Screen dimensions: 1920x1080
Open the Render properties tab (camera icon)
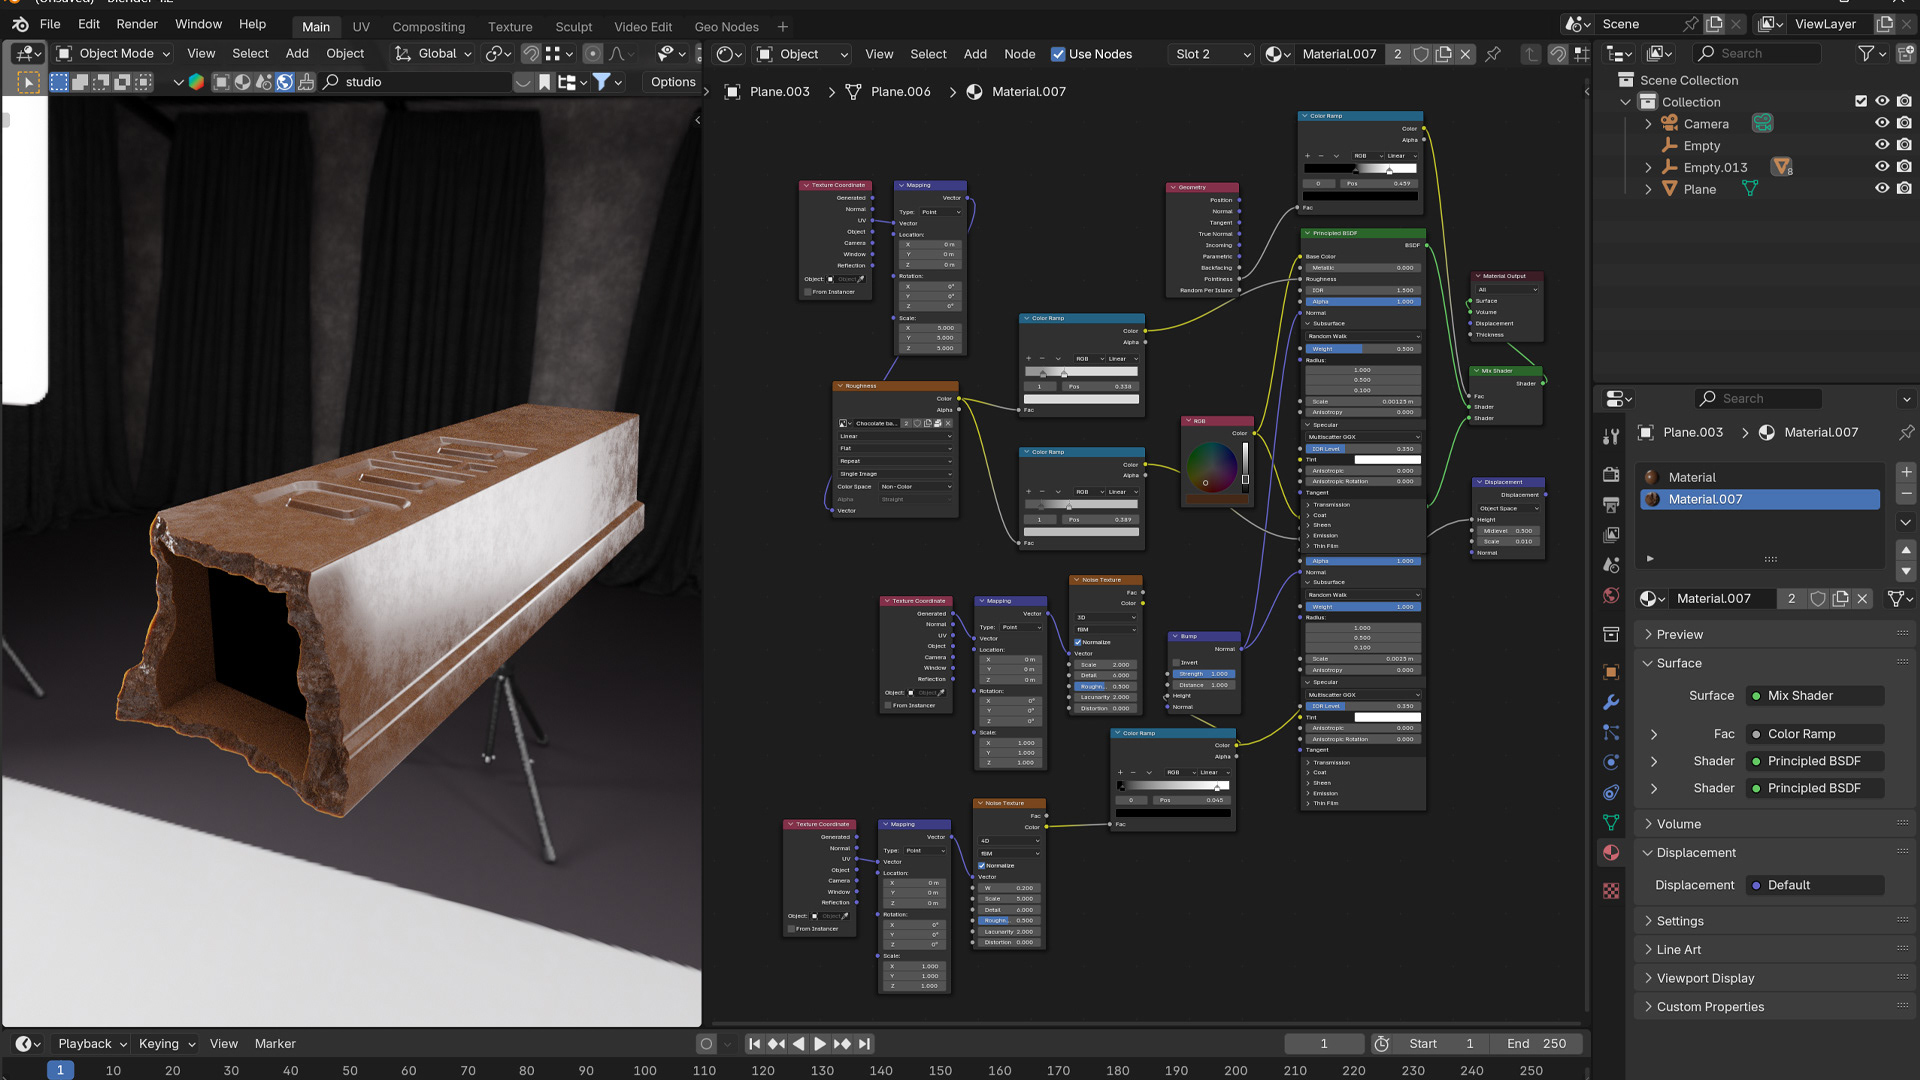coord(1611,474)
